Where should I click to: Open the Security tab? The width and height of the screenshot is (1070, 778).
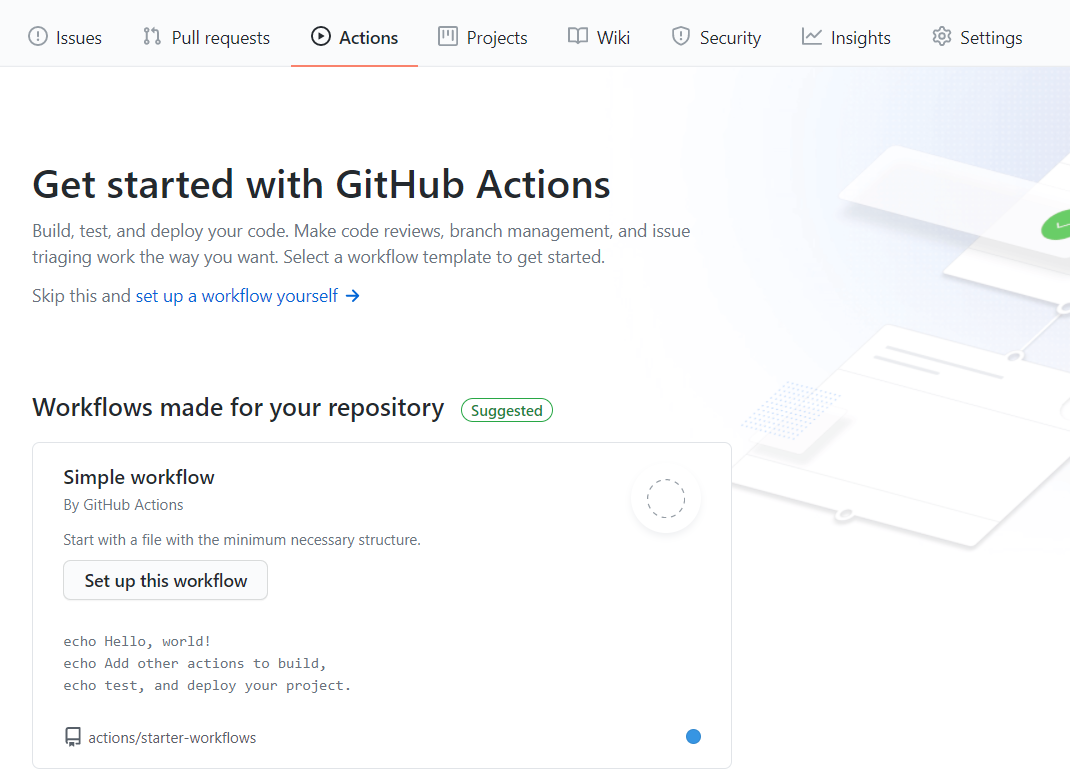(x=716, y=37)
